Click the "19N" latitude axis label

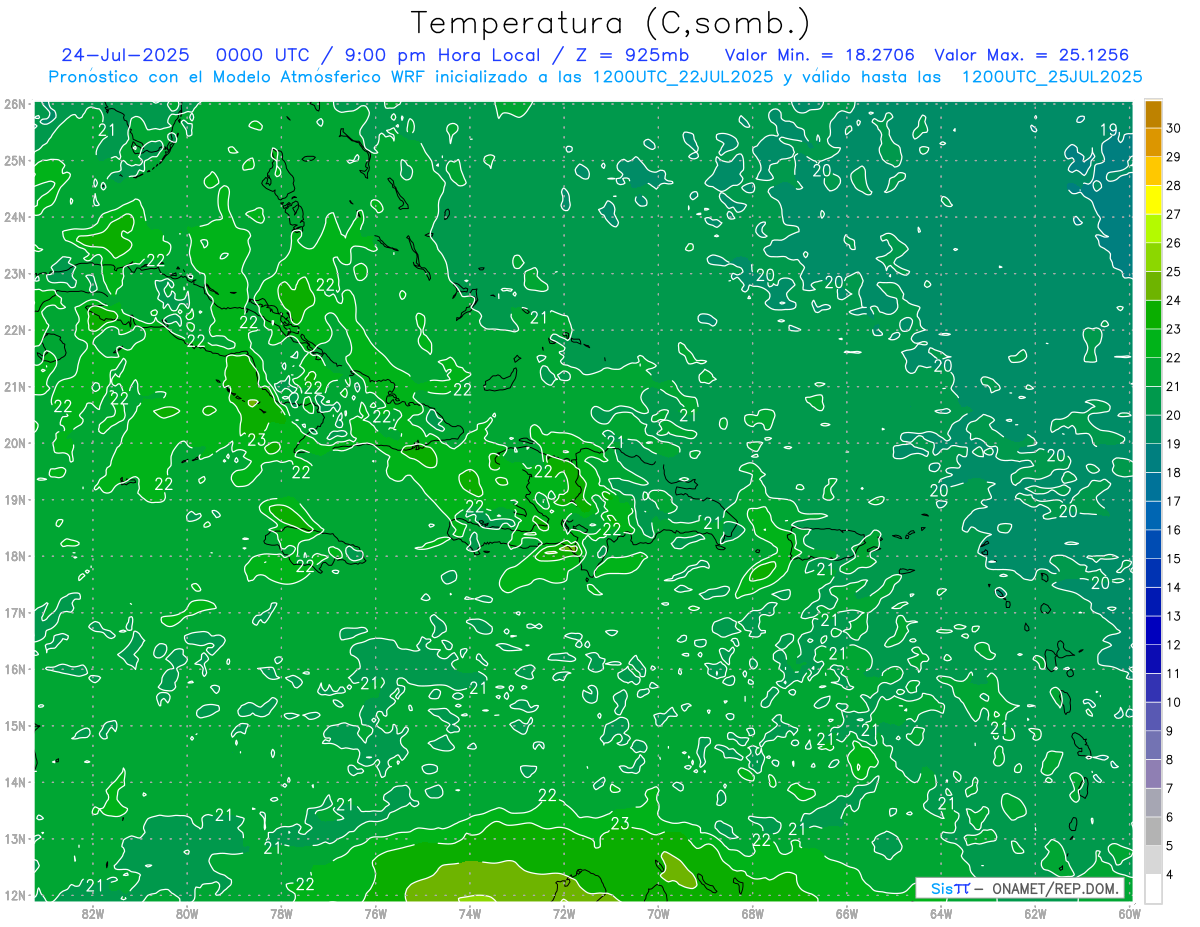click(14, 500)
